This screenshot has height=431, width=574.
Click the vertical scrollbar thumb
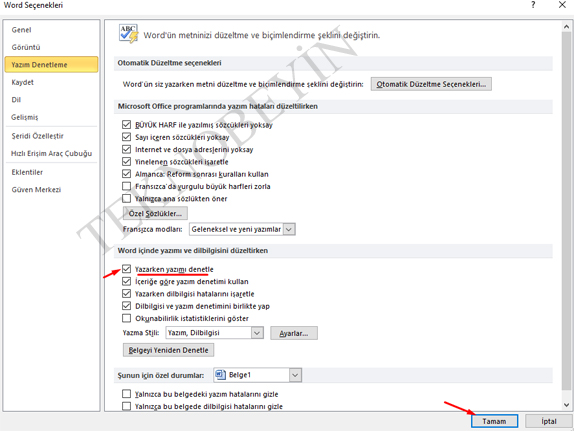(x=566, y=212)
